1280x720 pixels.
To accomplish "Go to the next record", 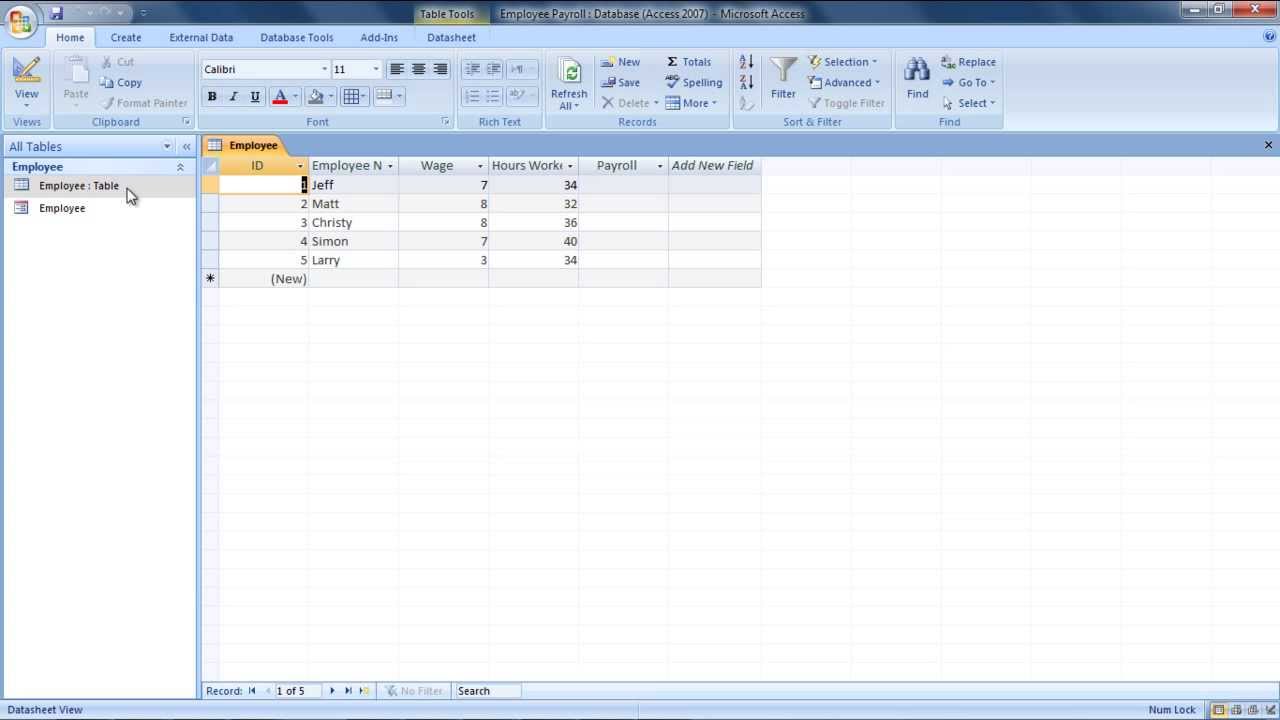I will 332,691.
